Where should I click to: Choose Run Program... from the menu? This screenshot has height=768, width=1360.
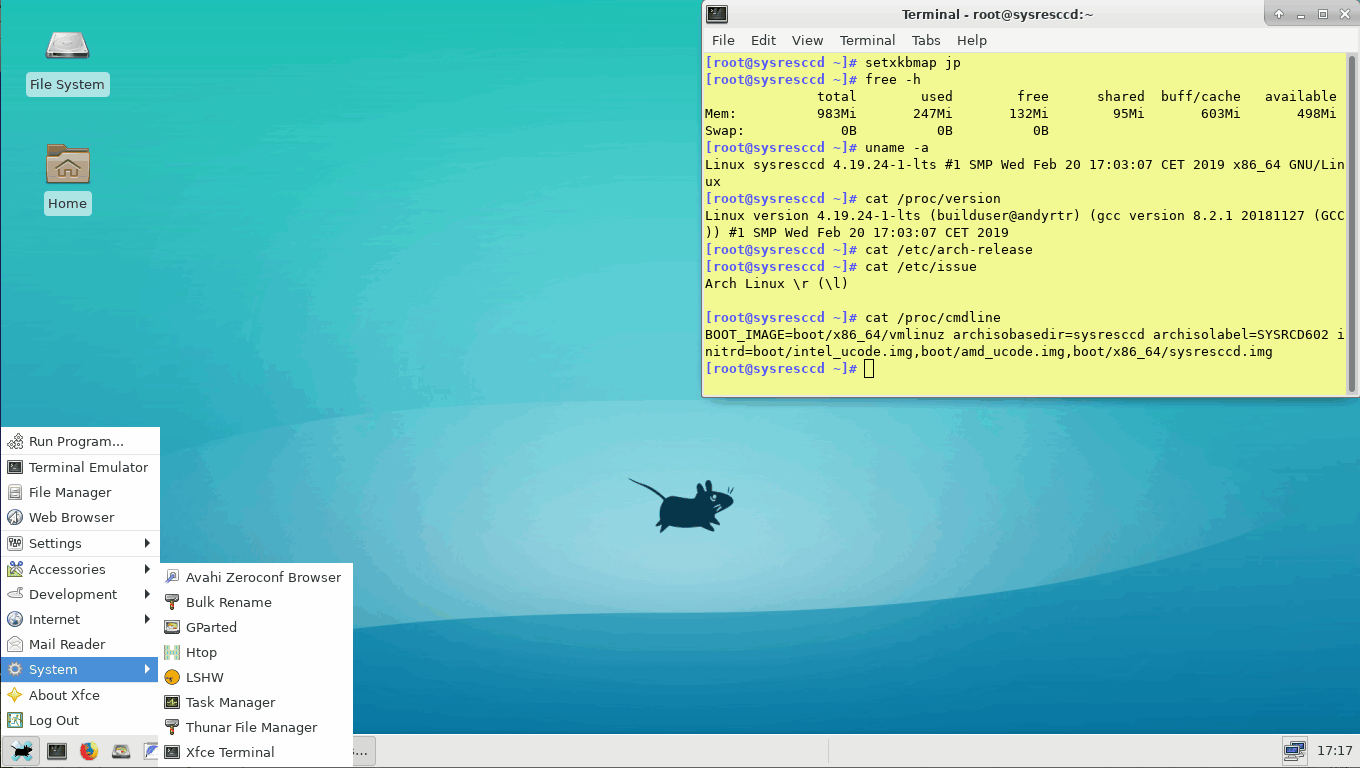[x=80, y=441]
